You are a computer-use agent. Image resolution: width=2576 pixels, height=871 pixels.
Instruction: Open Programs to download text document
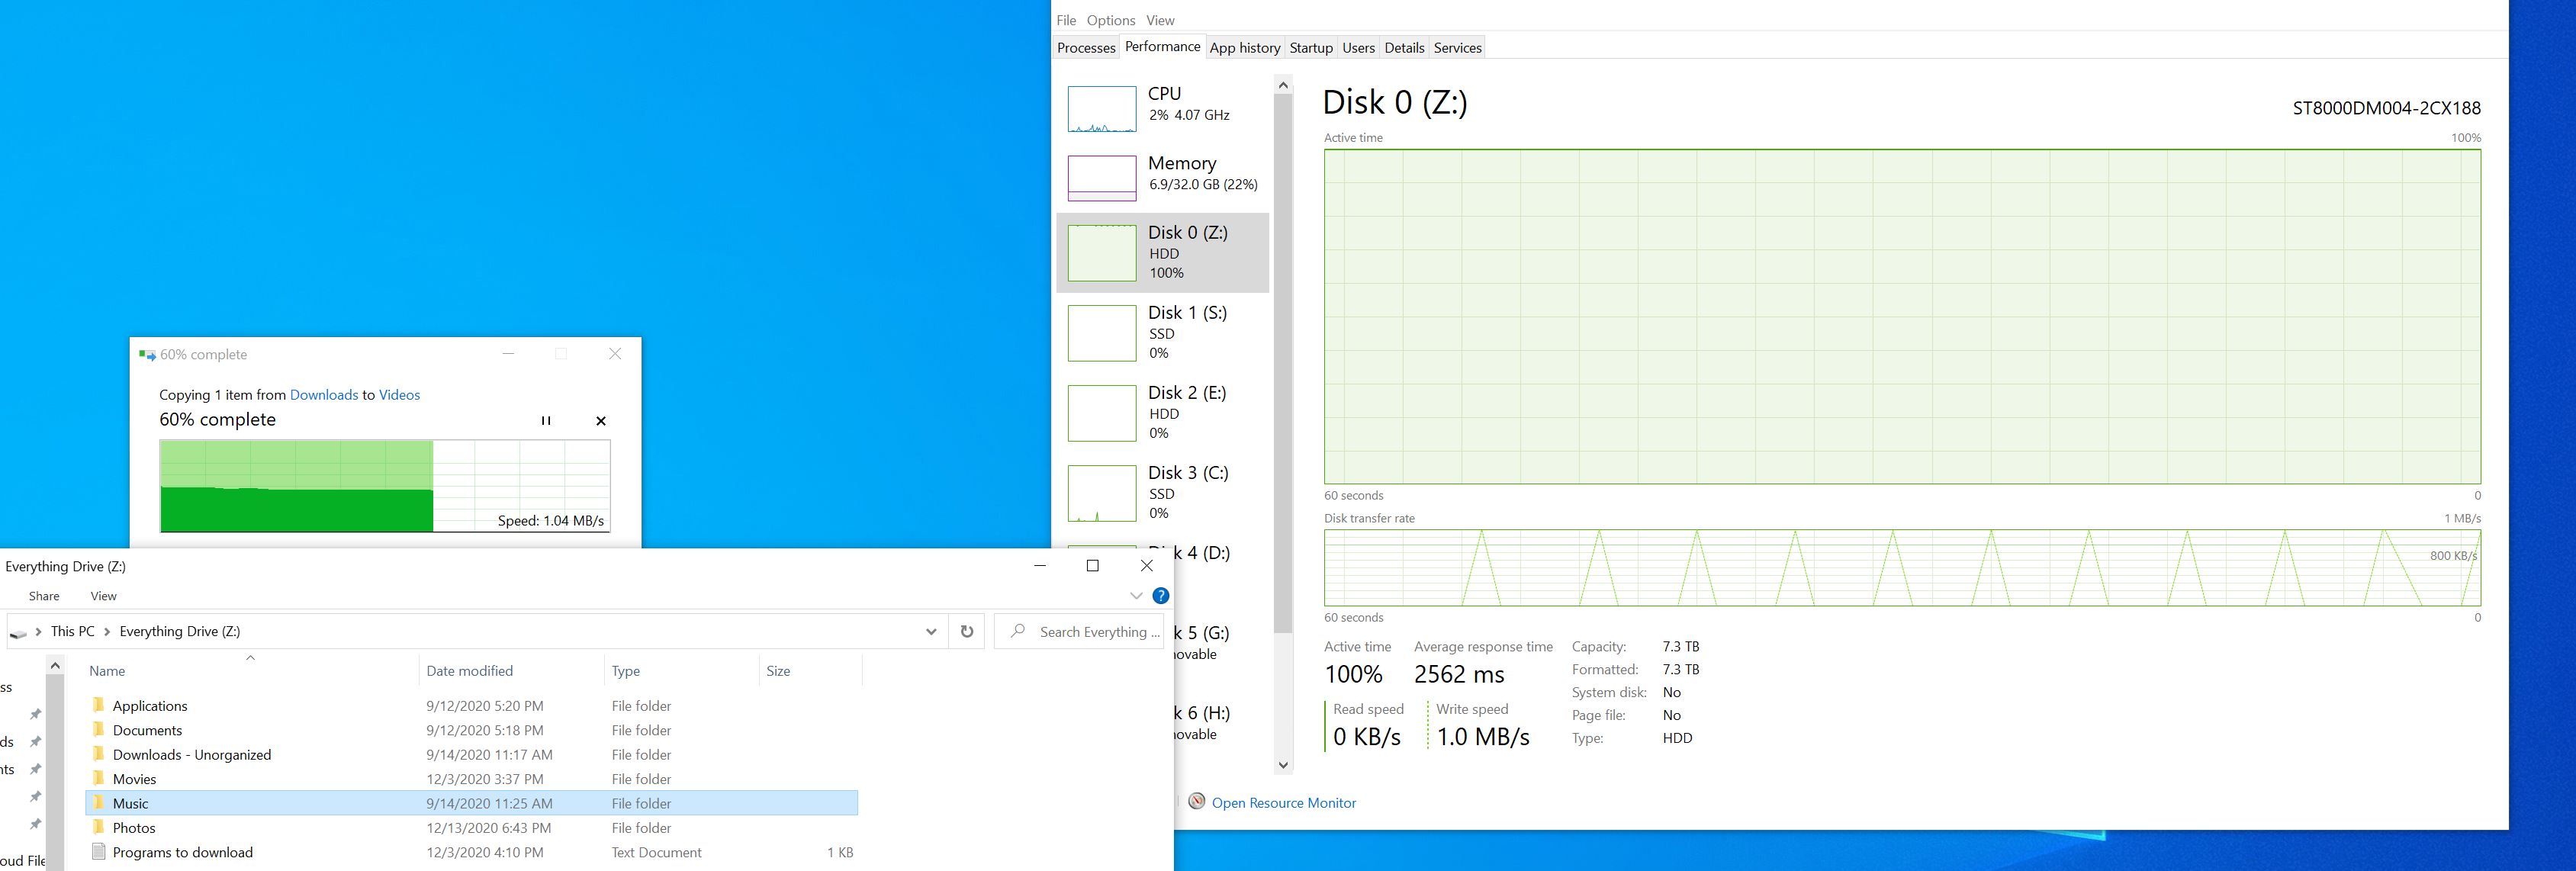point(182,852)
